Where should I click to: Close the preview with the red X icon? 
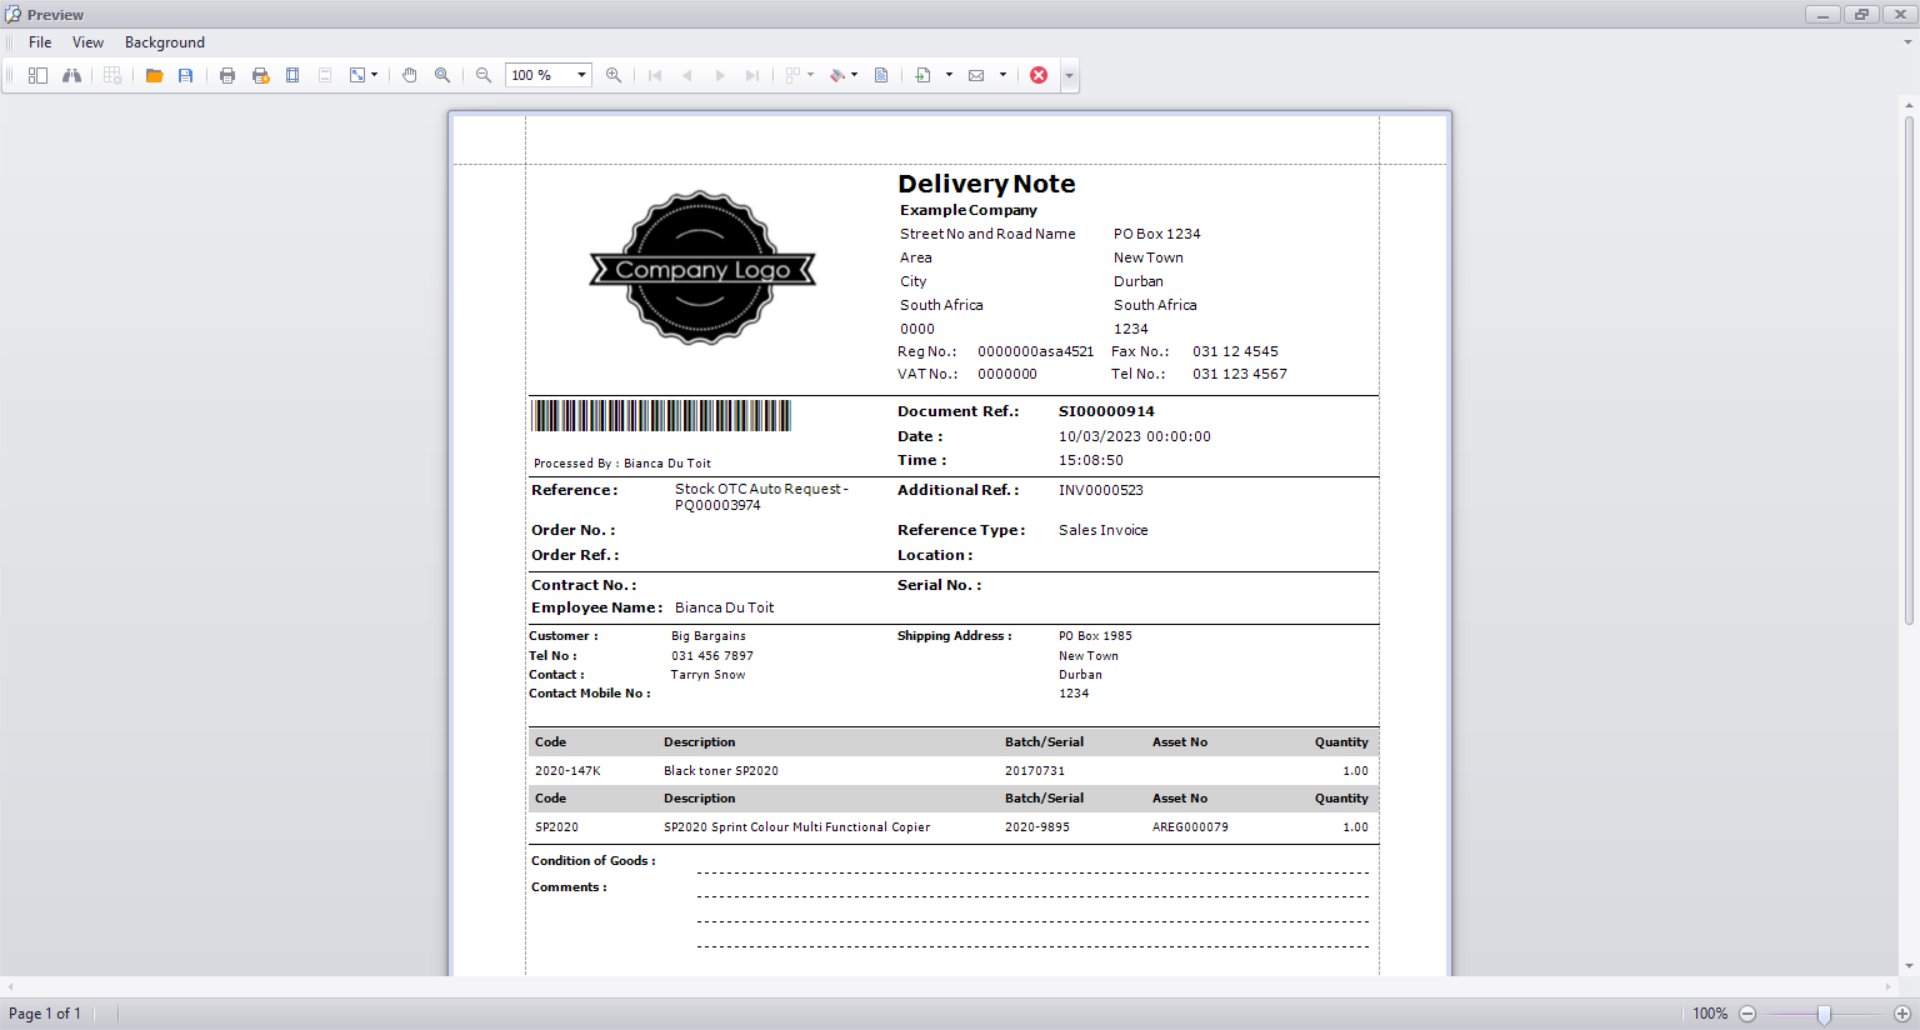[x=1039, y=75]
